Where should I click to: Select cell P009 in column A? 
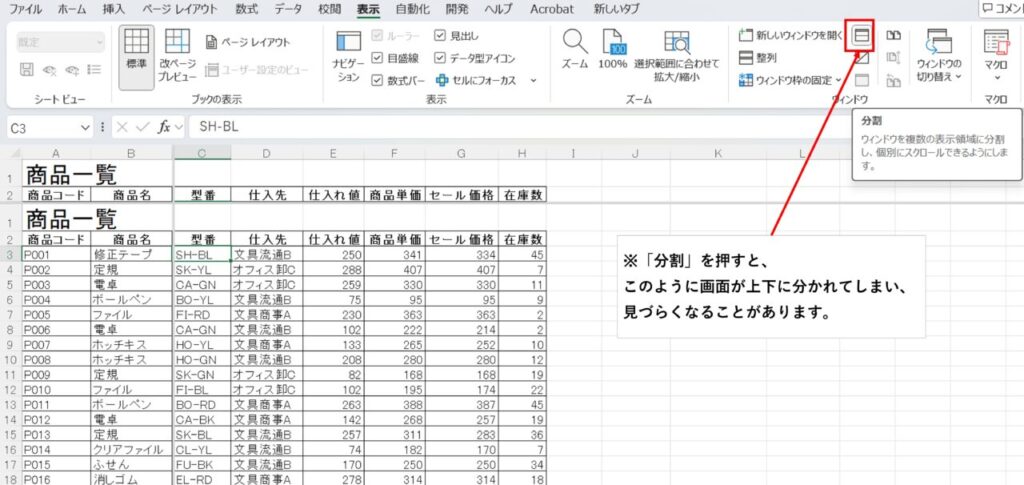pyautogui.click(x=56, y=375)
